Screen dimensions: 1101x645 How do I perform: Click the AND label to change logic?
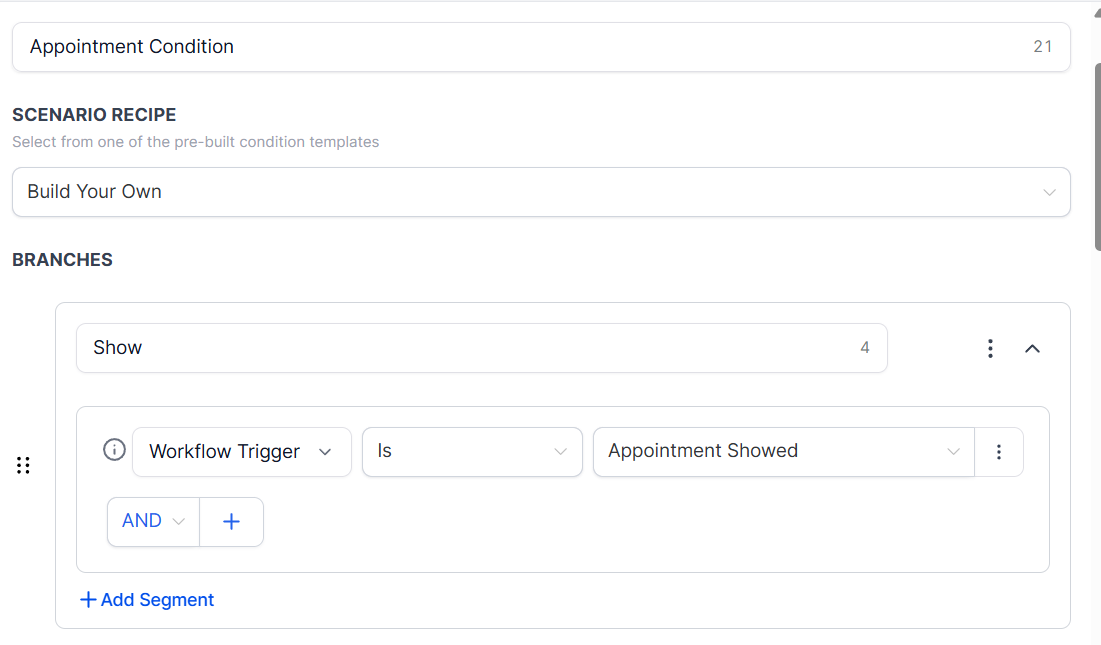click(141, 521)
